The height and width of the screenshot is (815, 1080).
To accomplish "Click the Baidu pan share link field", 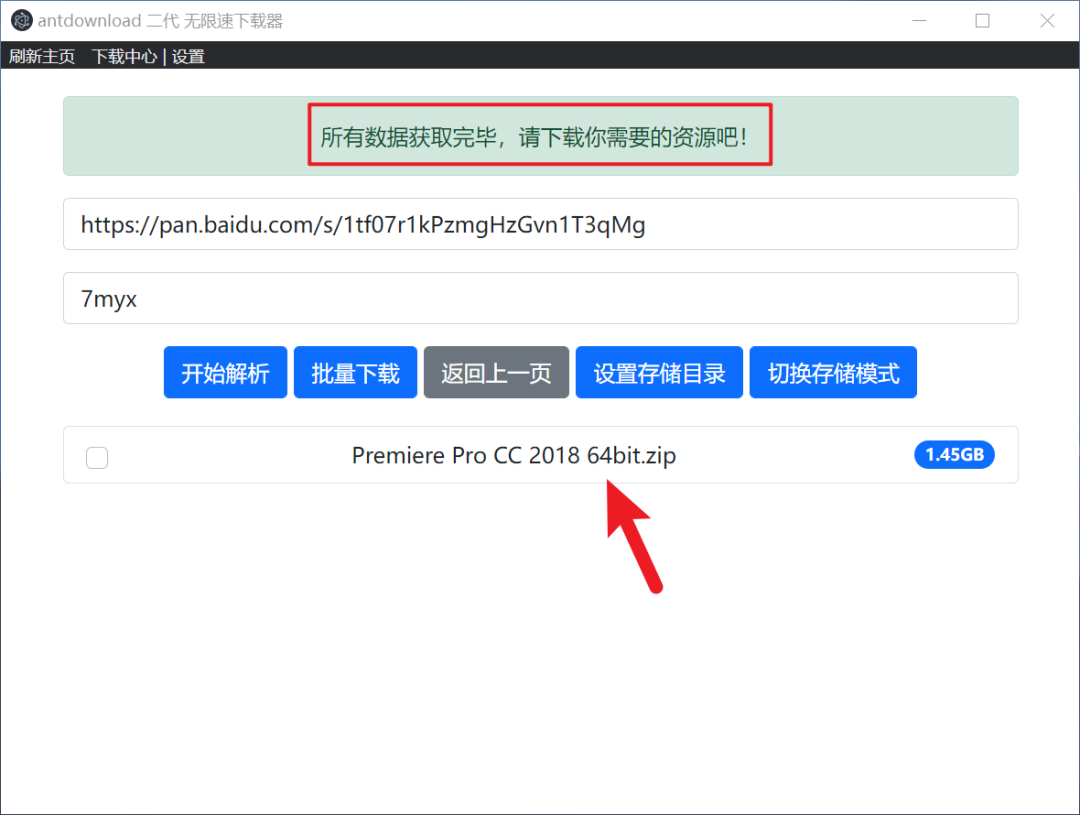I will (x=540, y=224).
